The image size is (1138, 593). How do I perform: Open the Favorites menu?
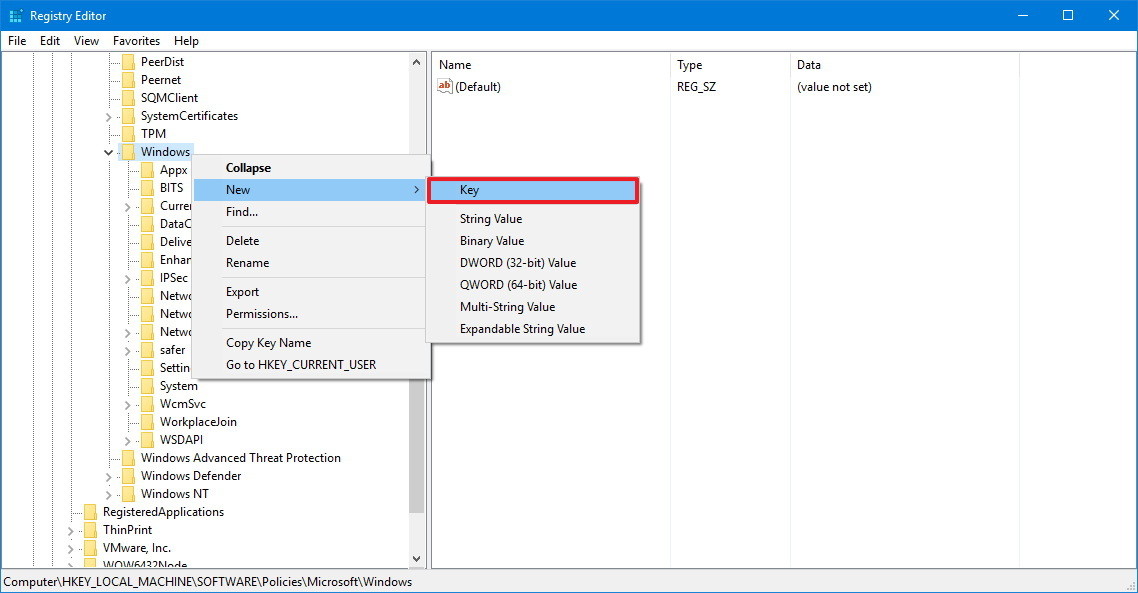[x=136, y=41]
